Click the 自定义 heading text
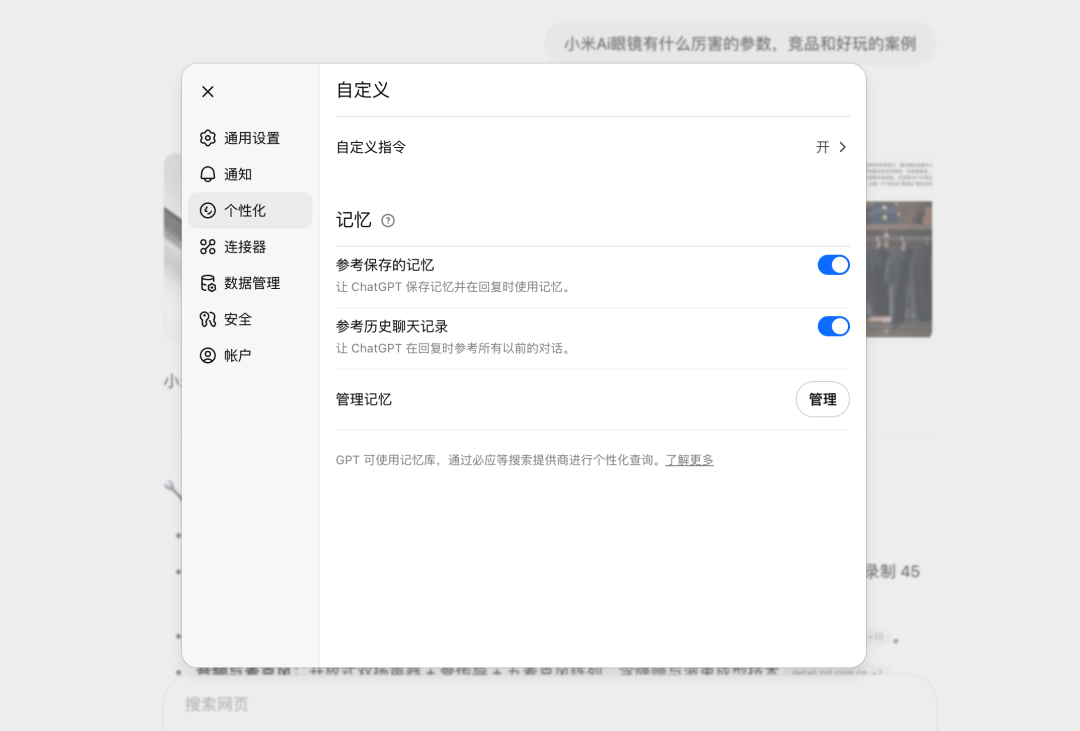1080x731 pixels. point(363,90)
